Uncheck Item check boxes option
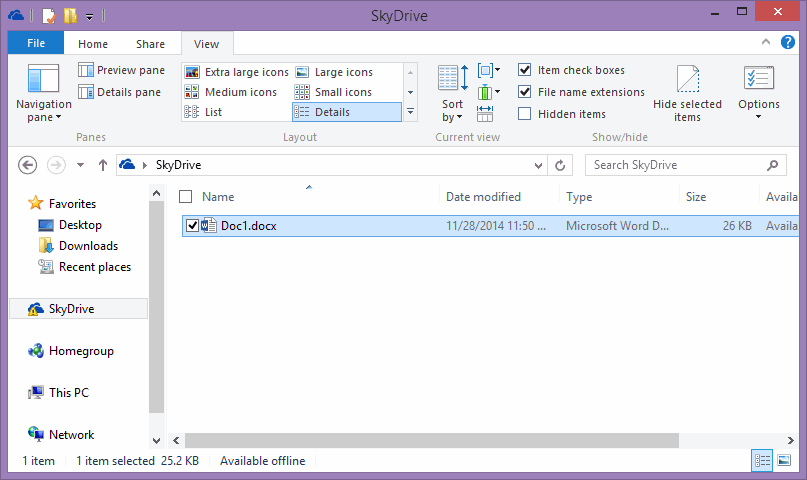The height and width of the screenshot is (480, 807). [524, 69]
